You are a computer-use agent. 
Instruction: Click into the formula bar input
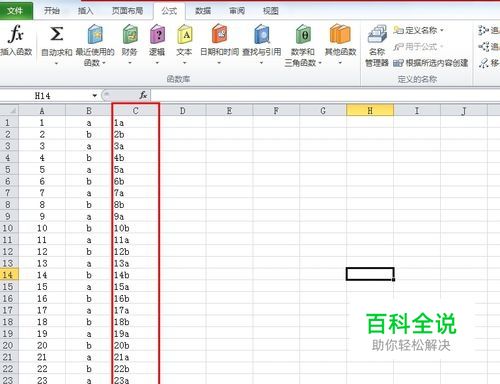325,96
